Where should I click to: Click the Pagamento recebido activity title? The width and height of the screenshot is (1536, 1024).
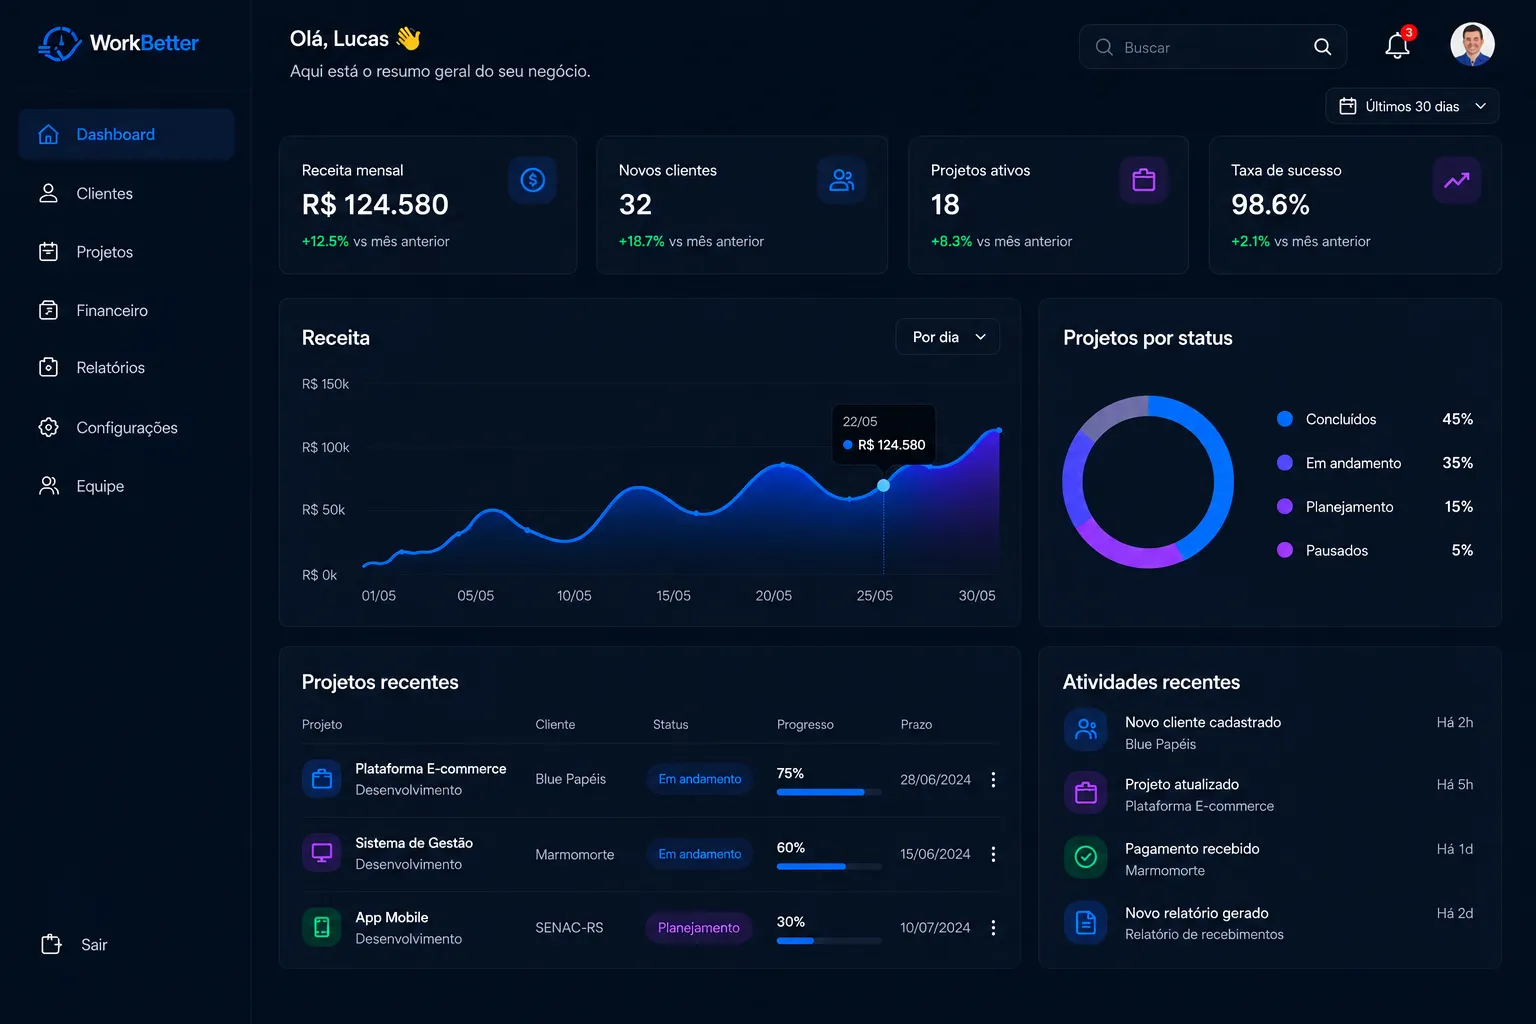coord(1192,849)
